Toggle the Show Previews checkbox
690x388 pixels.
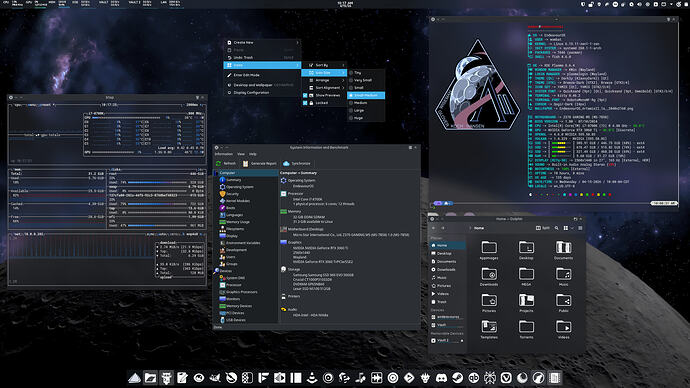(305, 95)
